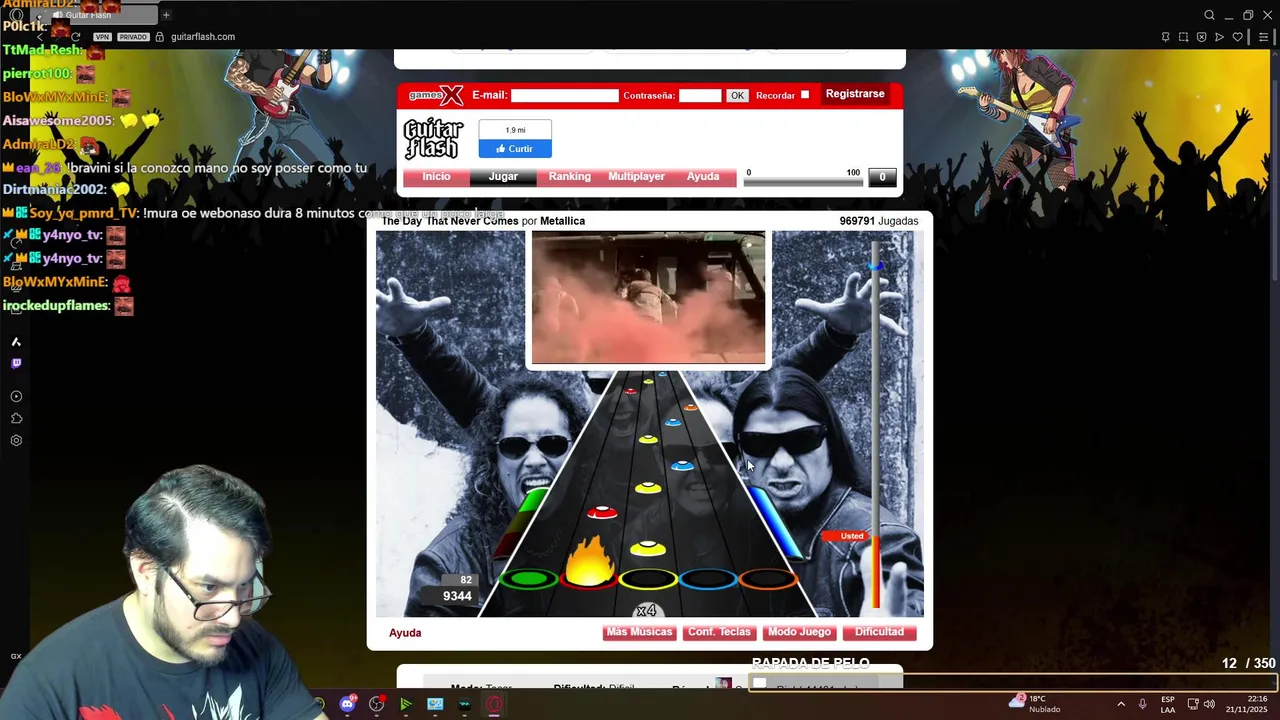Check the Recordar checkbox
This screenshot has width=1280, height=720.
click(x=805, y=95)
